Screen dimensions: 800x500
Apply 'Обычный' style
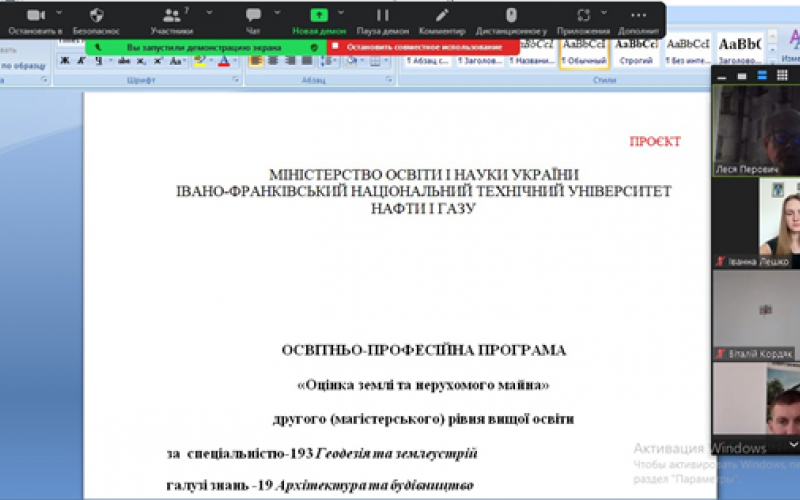[584, 53]
